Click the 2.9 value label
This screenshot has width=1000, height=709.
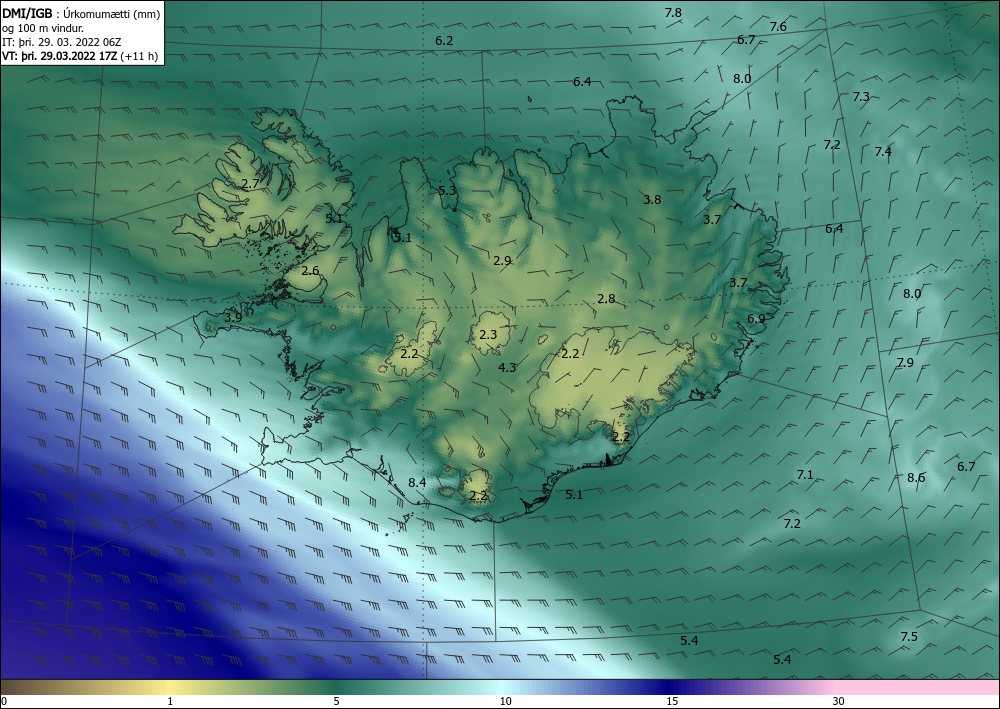click(503, 261)
